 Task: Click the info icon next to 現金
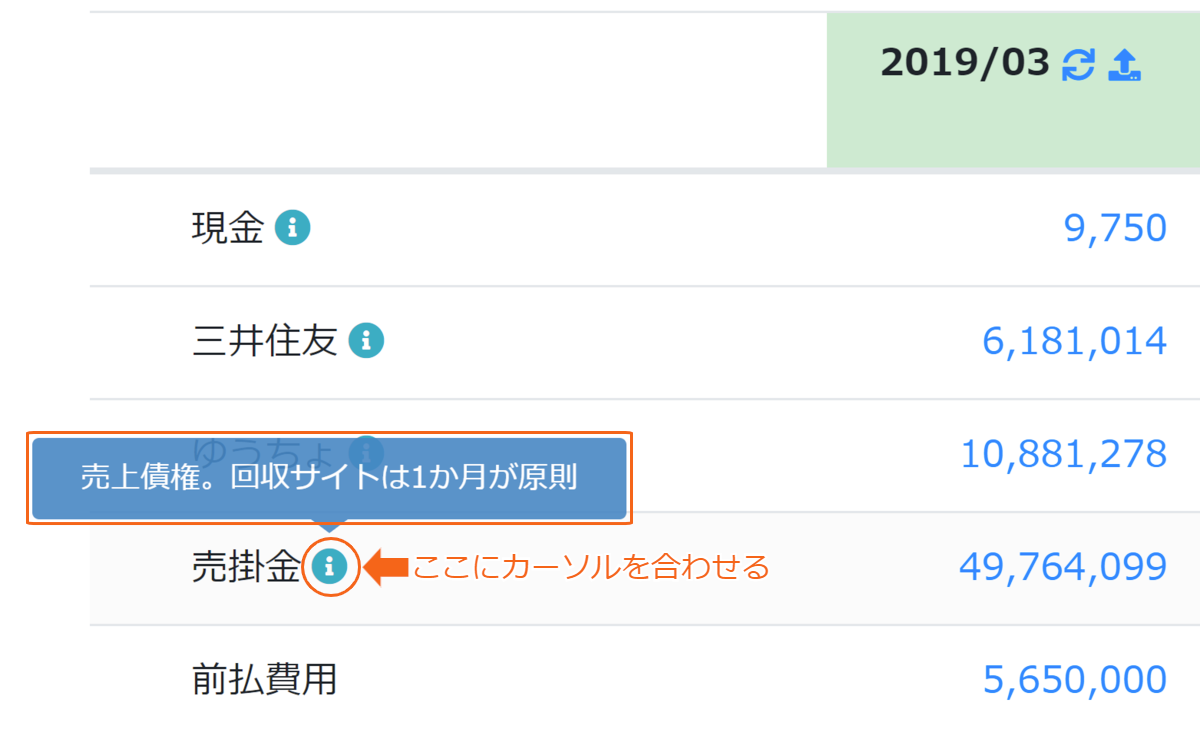pyautogui.click(x=292, y=229)
